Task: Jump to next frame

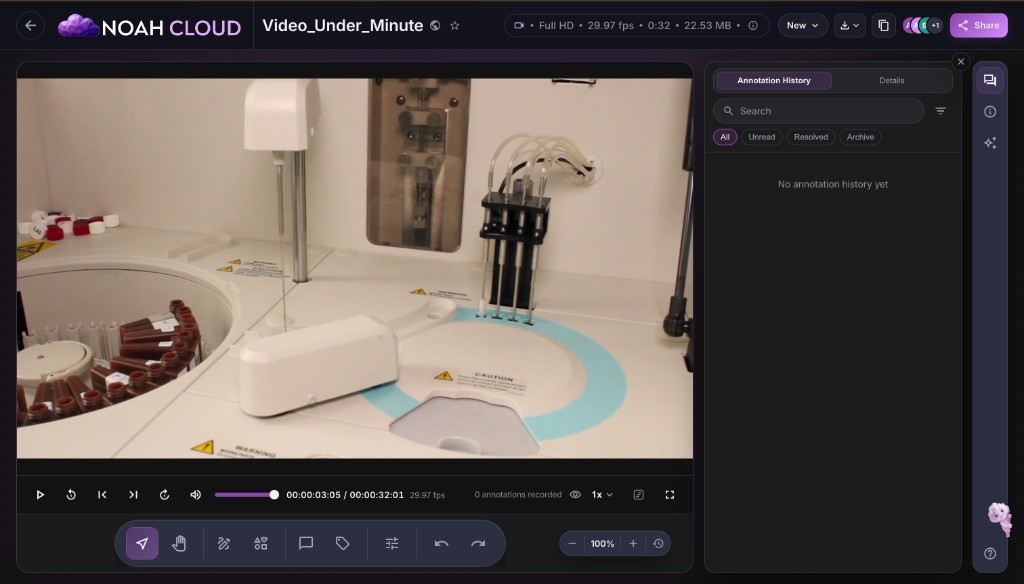Action: point(133,495)
